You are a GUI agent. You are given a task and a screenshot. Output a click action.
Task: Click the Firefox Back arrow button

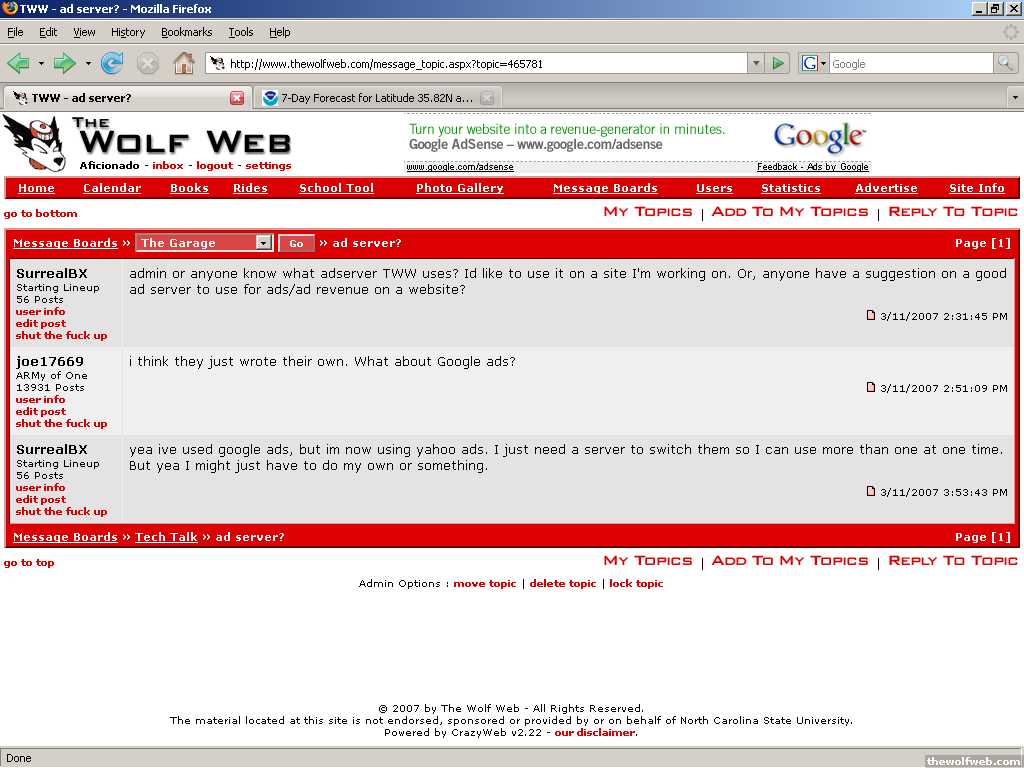(18, 64)
